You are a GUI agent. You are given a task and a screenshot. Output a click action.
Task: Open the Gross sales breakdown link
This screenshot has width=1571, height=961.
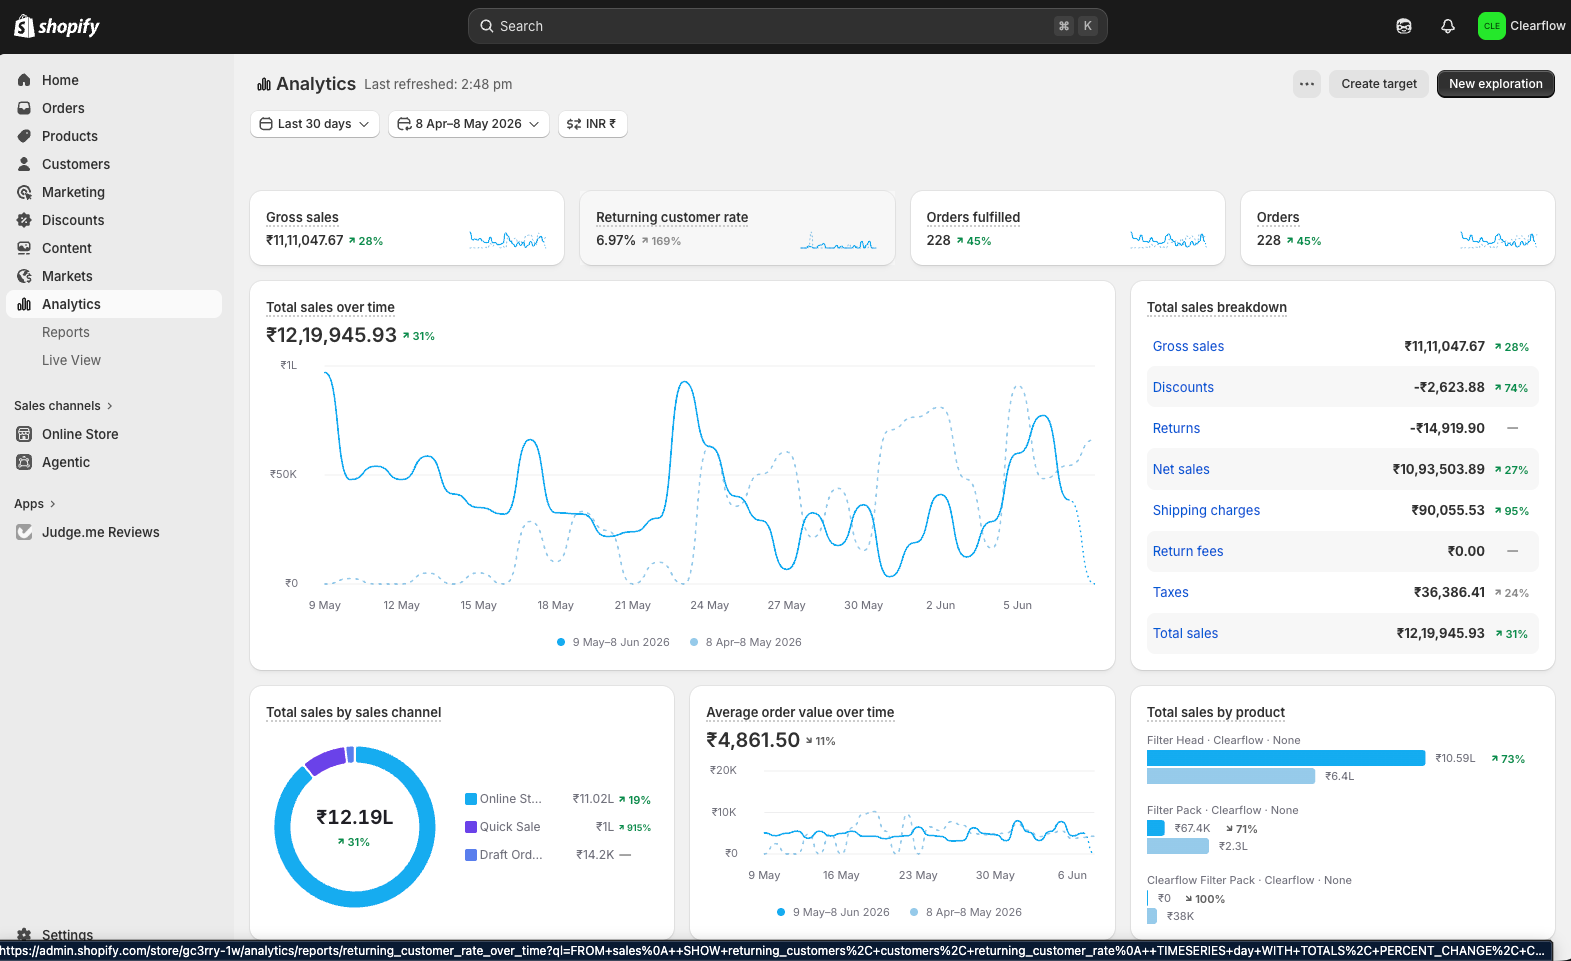coord(1188,346)
